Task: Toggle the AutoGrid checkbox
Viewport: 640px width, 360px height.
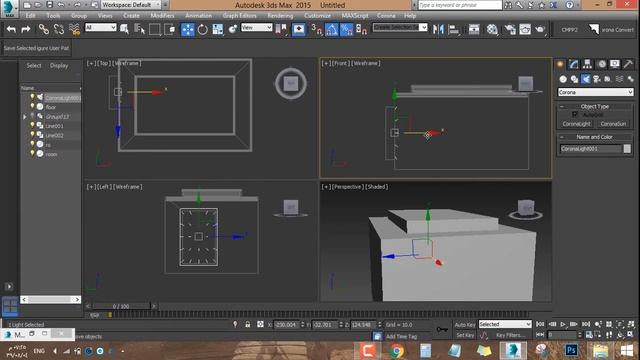Action: click(575, 115)
